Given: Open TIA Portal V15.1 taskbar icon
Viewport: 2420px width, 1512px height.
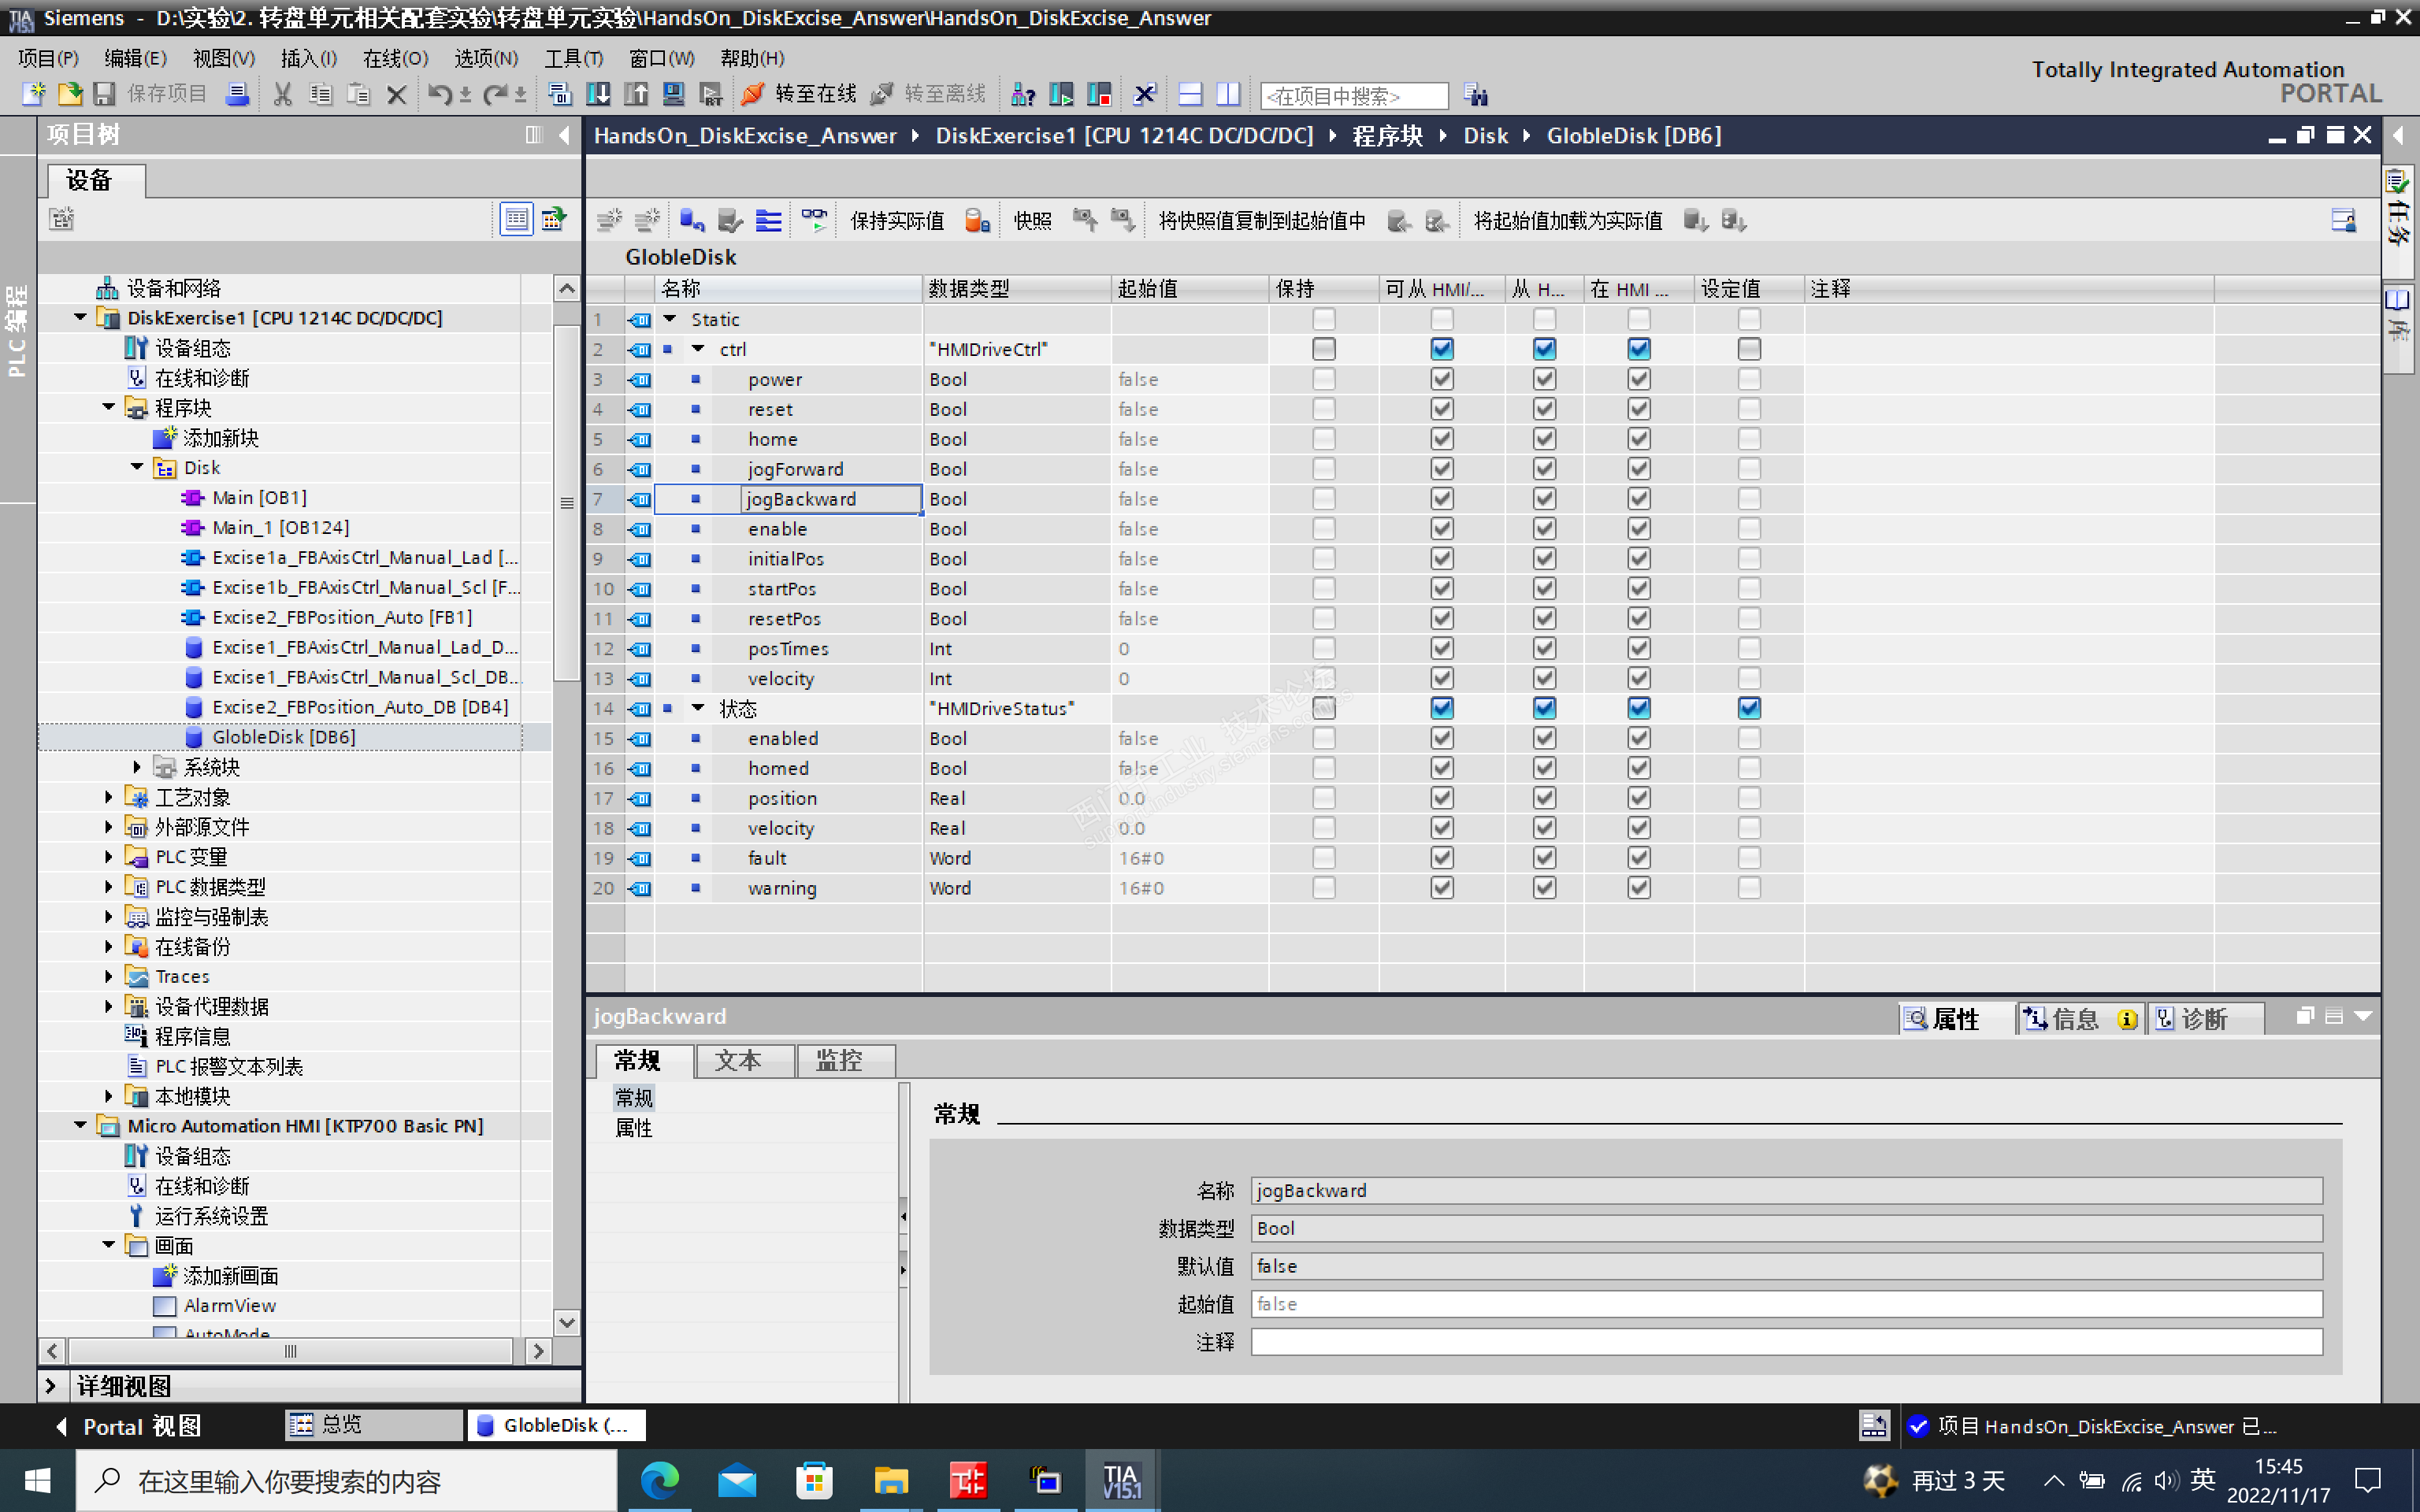Looking at the screenshot, I should [x=1120, y=1480].
